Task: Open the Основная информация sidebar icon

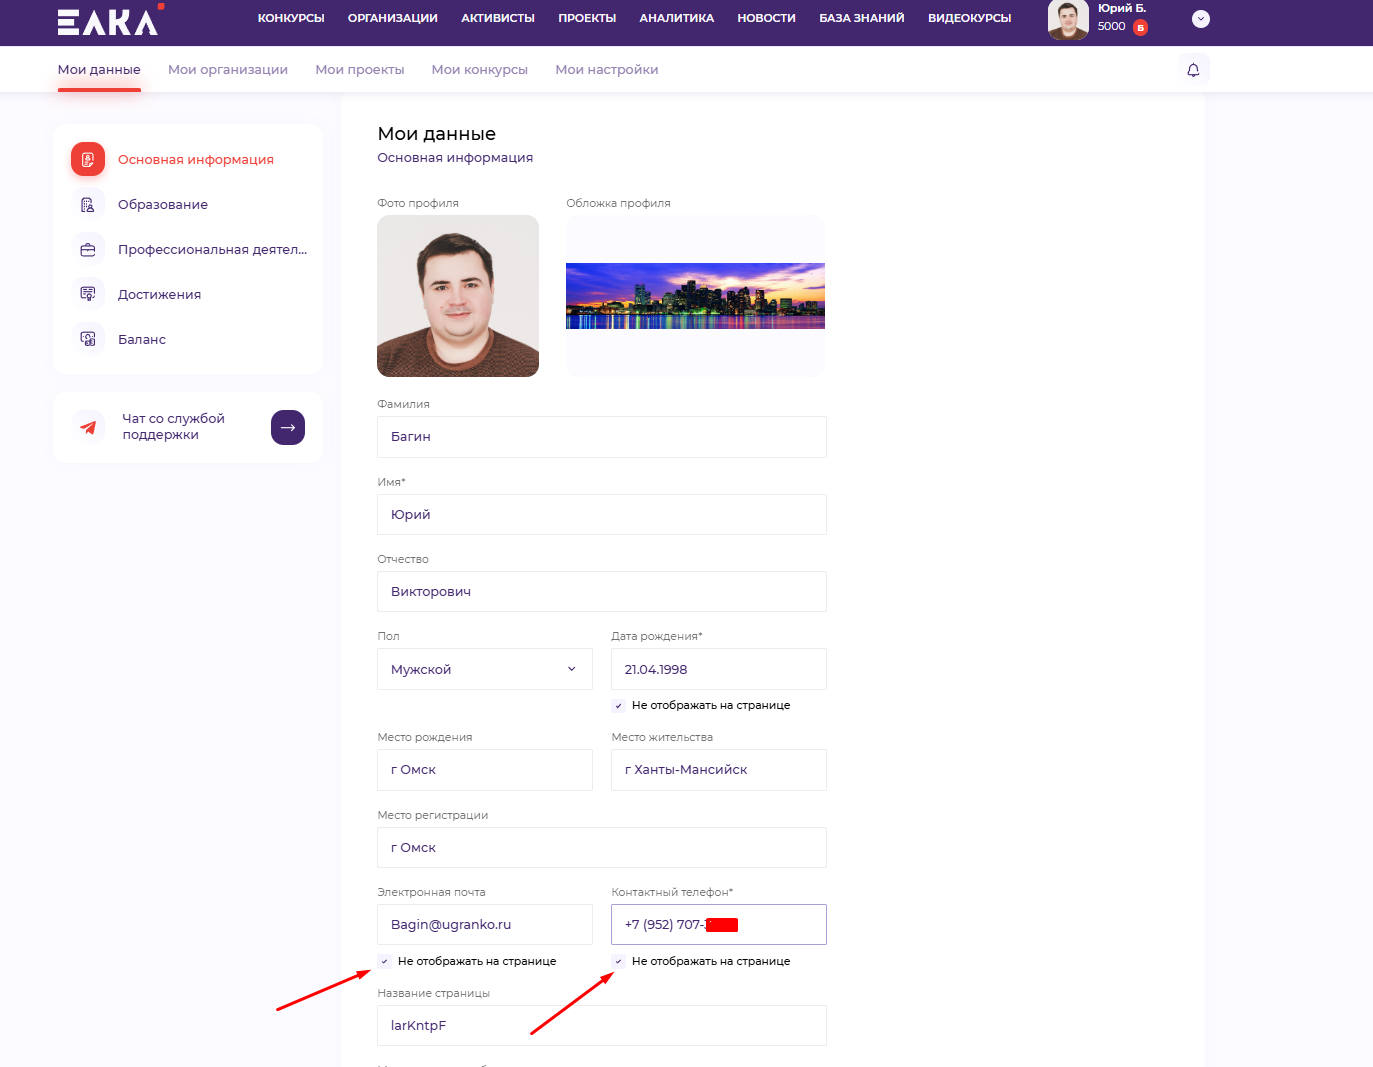Action: (x=88, y=159)
